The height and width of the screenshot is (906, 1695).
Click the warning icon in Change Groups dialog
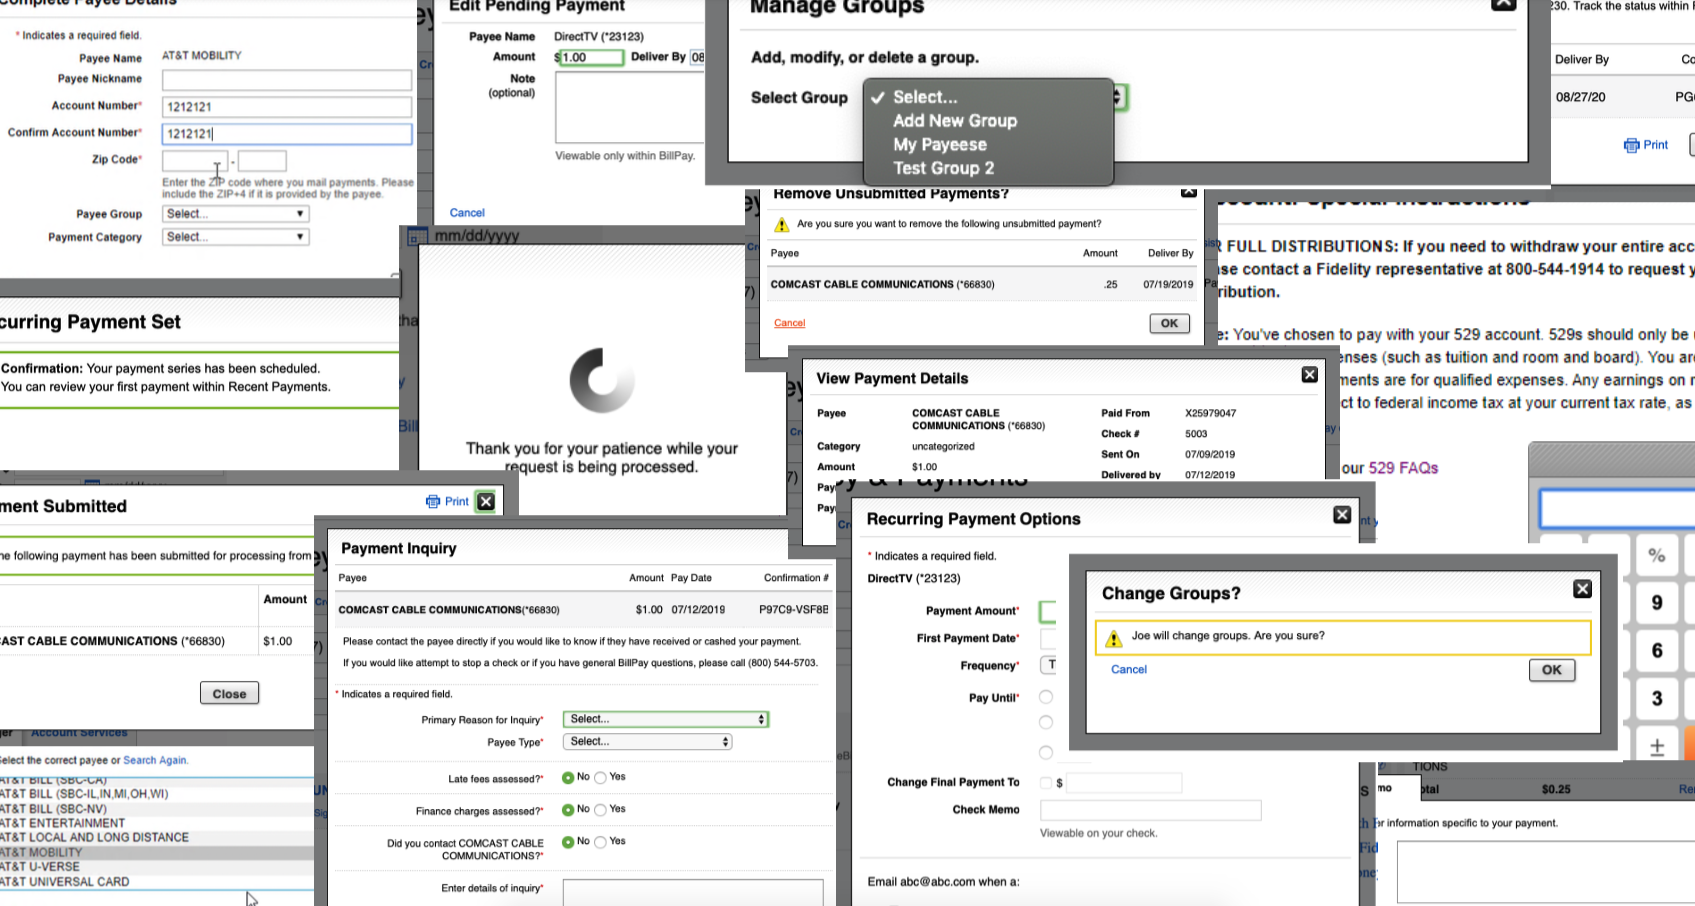(x=1114, y=637)
